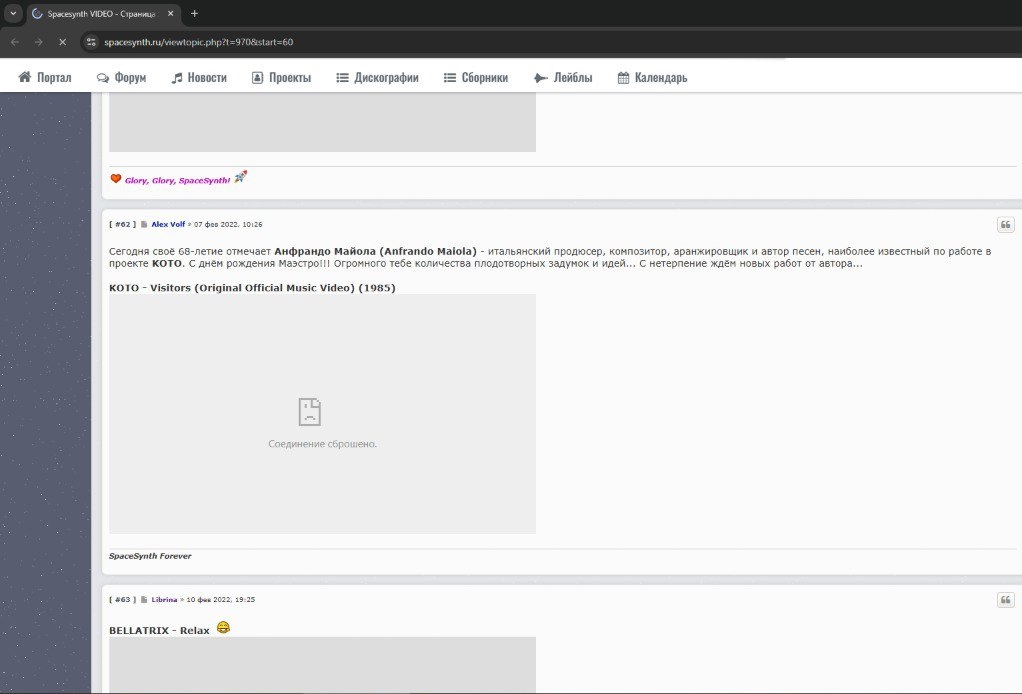This screenshot has height=694, width=1022.
Task: Open the Форум menu item
Action: click(x=121, y=78)
